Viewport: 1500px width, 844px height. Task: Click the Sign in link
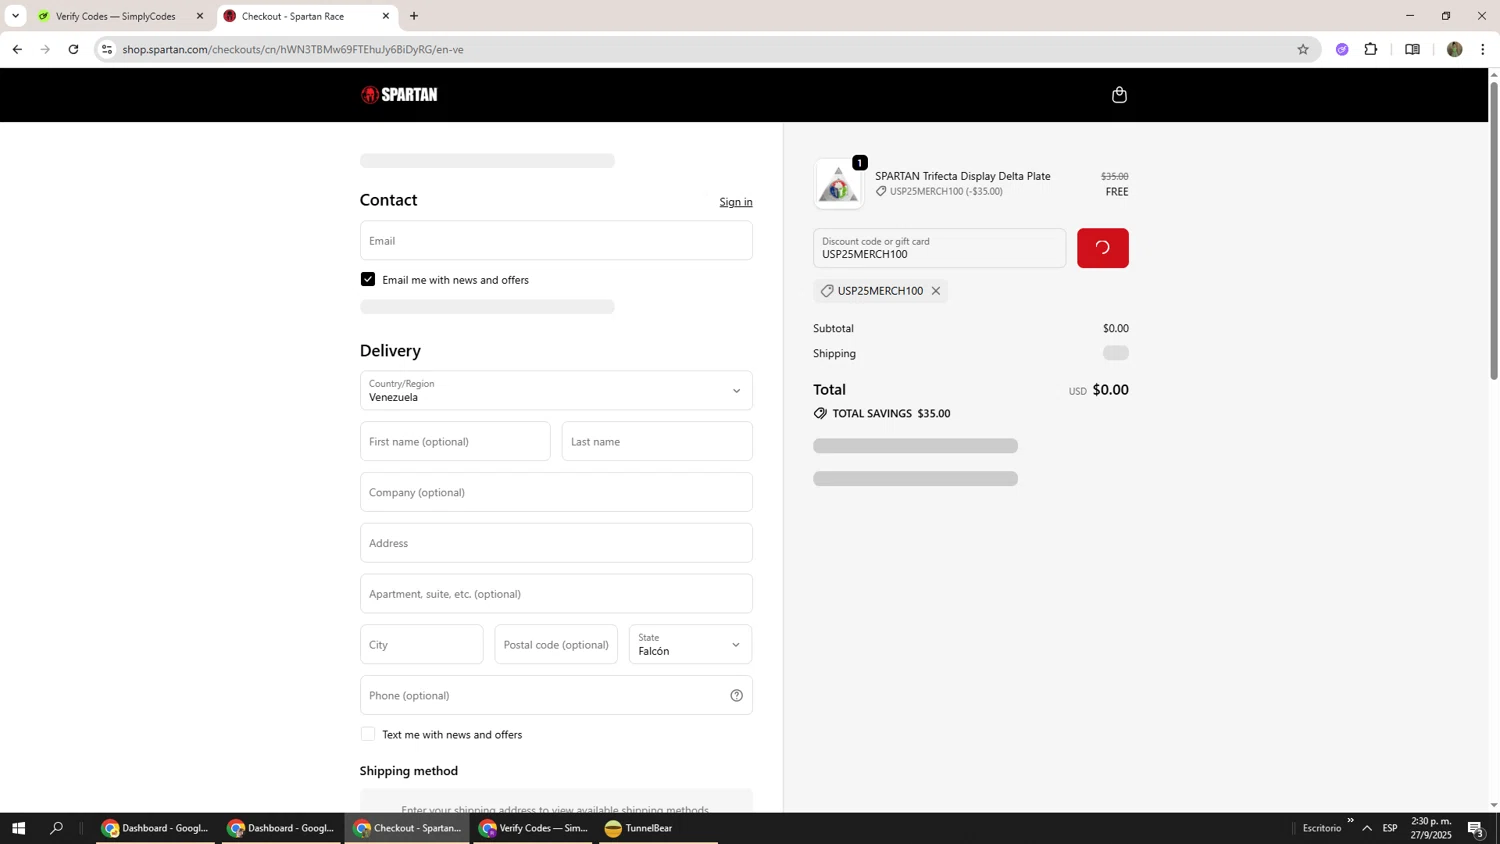tap(735, 202)
